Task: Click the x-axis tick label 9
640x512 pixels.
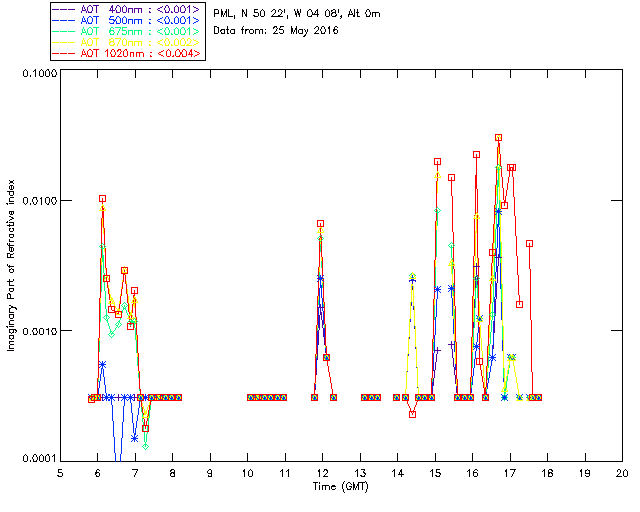Action: (210, 473)
